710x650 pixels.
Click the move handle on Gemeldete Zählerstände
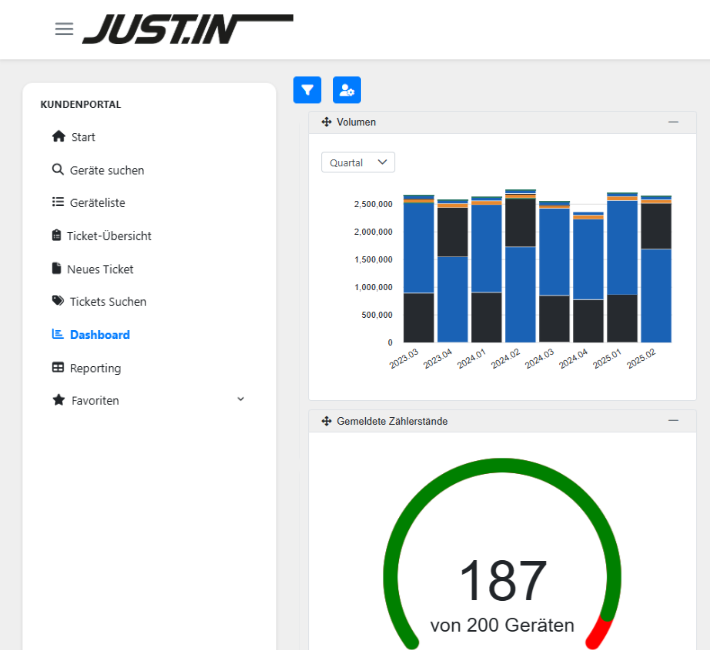(x=326, y=422)
